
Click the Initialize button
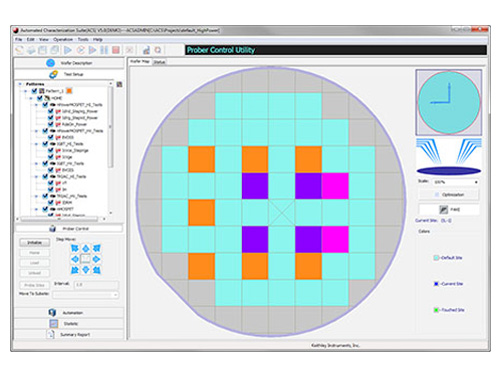(35, 242)
